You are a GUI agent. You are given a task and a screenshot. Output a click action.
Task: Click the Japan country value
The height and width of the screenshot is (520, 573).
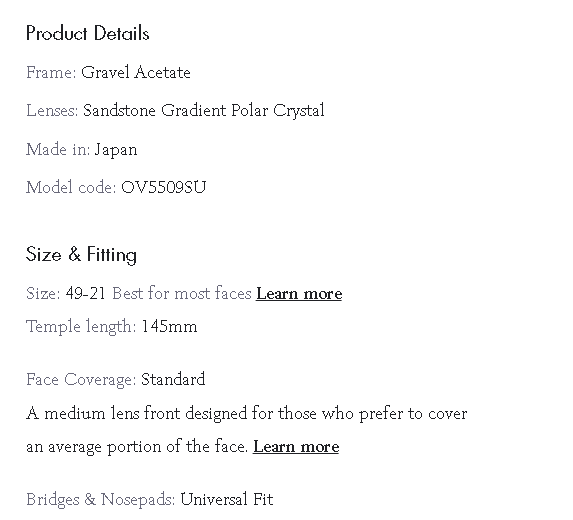tap(116, 150)
